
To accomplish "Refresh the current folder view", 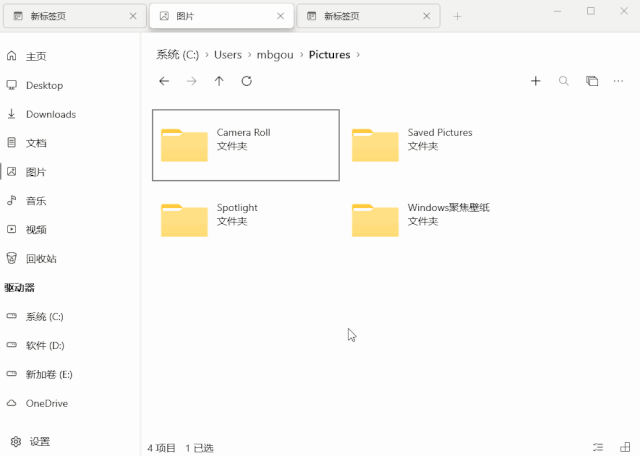I will point(247,81).
